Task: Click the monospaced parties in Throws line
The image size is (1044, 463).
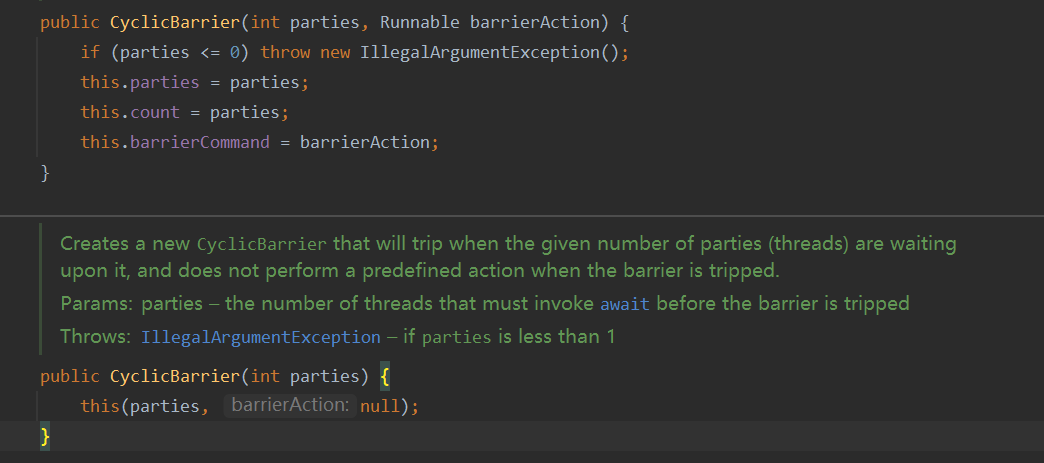Action: 457,338
